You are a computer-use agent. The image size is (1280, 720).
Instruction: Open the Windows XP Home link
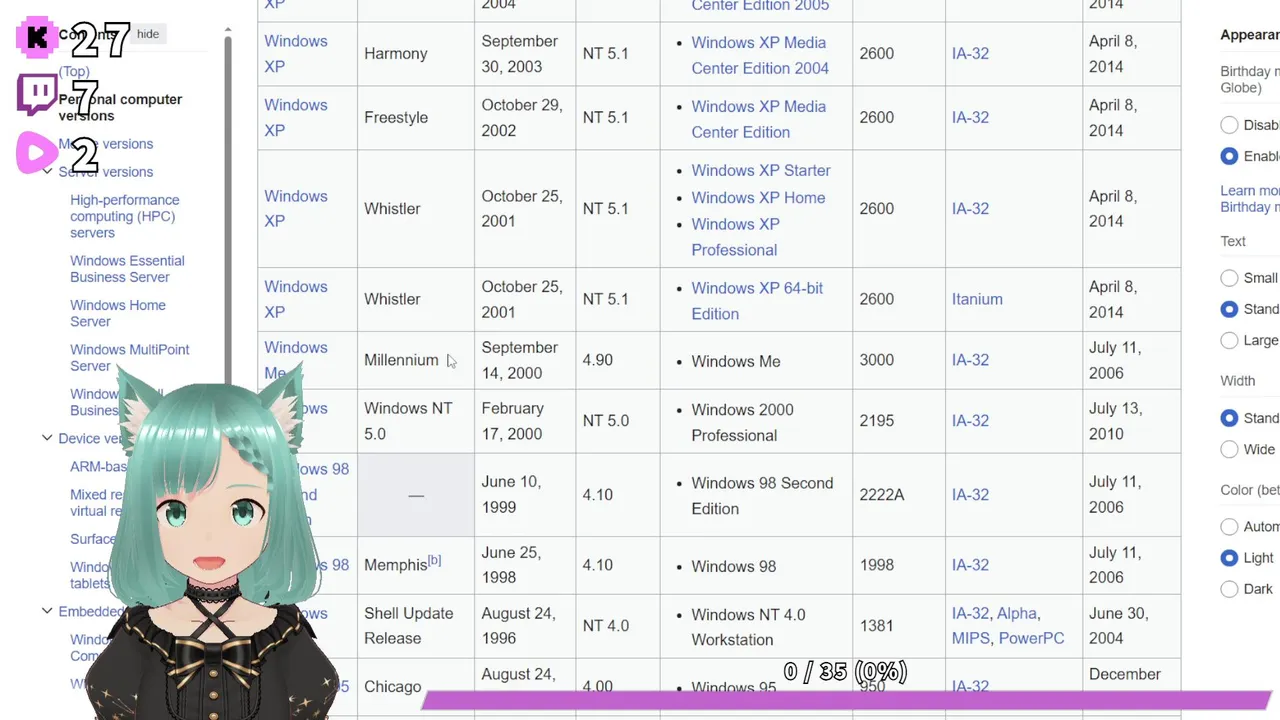(758, 197)
